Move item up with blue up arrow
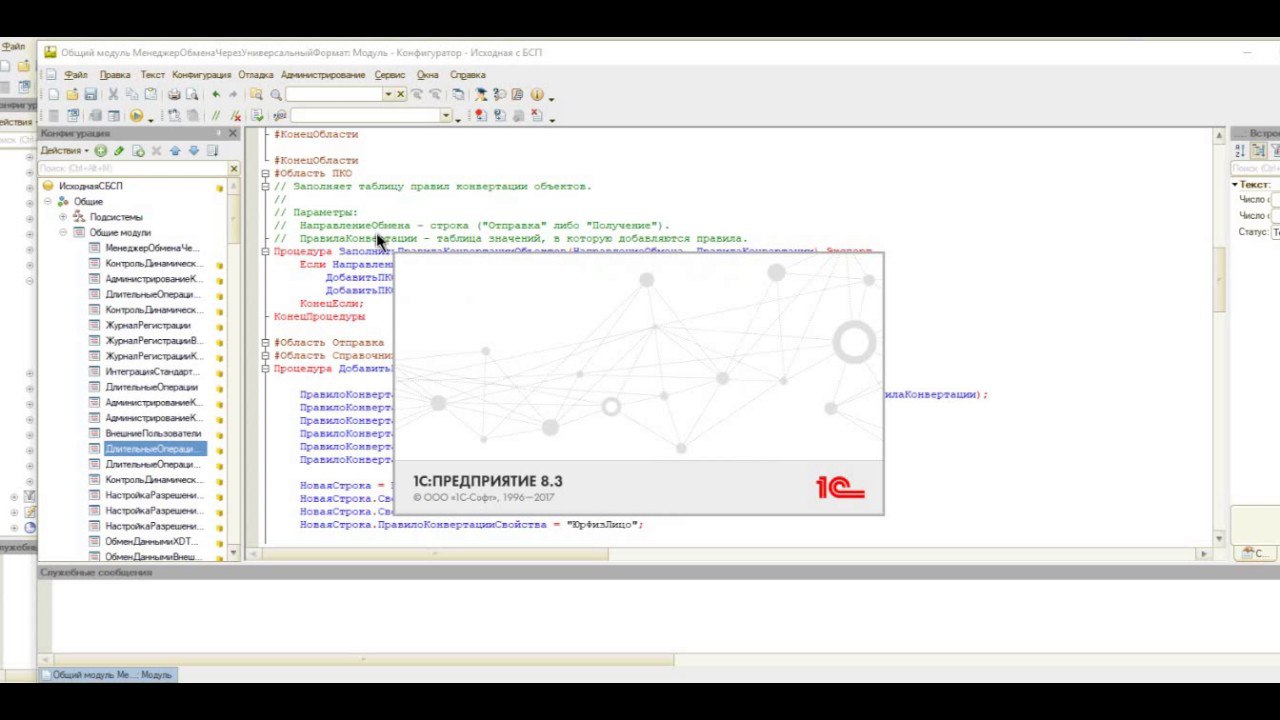 (175, 151)
